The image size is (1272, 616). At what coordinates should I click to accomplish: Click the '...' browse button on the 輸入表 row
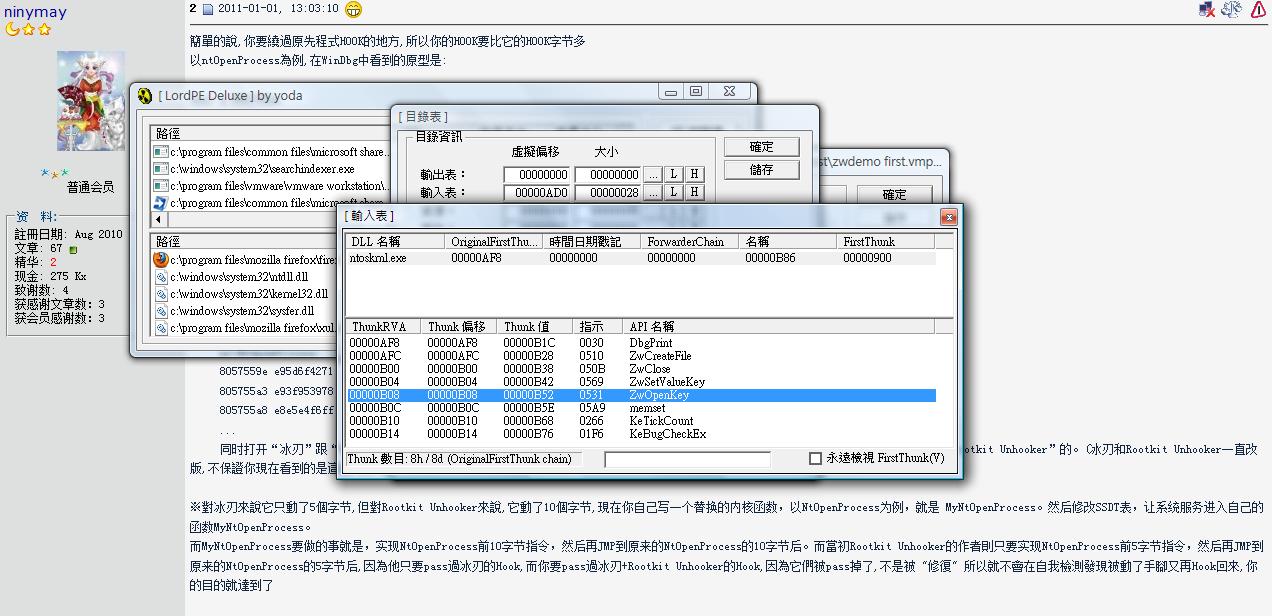click(x=653, y=192)
